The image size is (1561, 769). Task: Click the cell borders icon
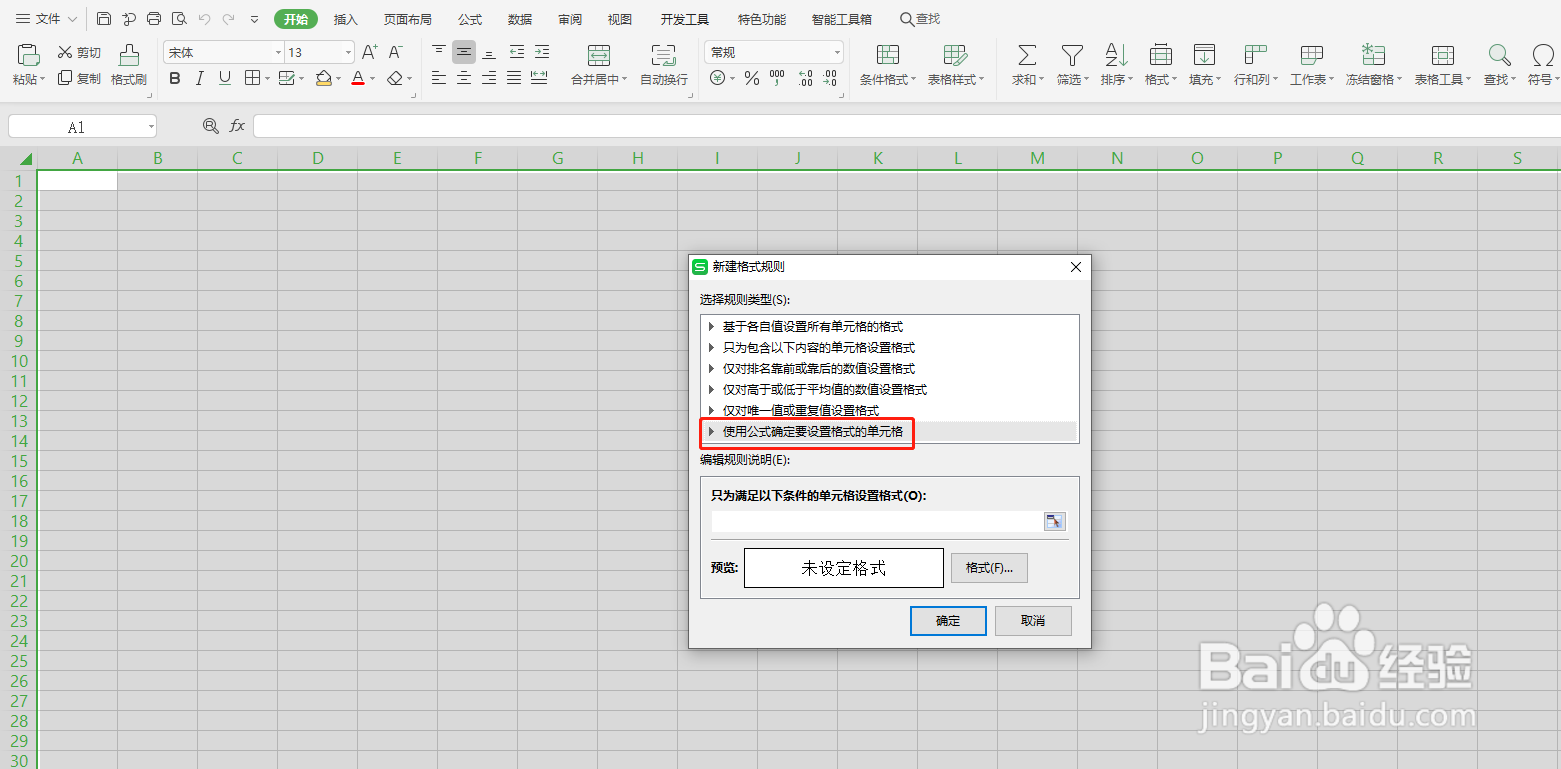[252, 78]
